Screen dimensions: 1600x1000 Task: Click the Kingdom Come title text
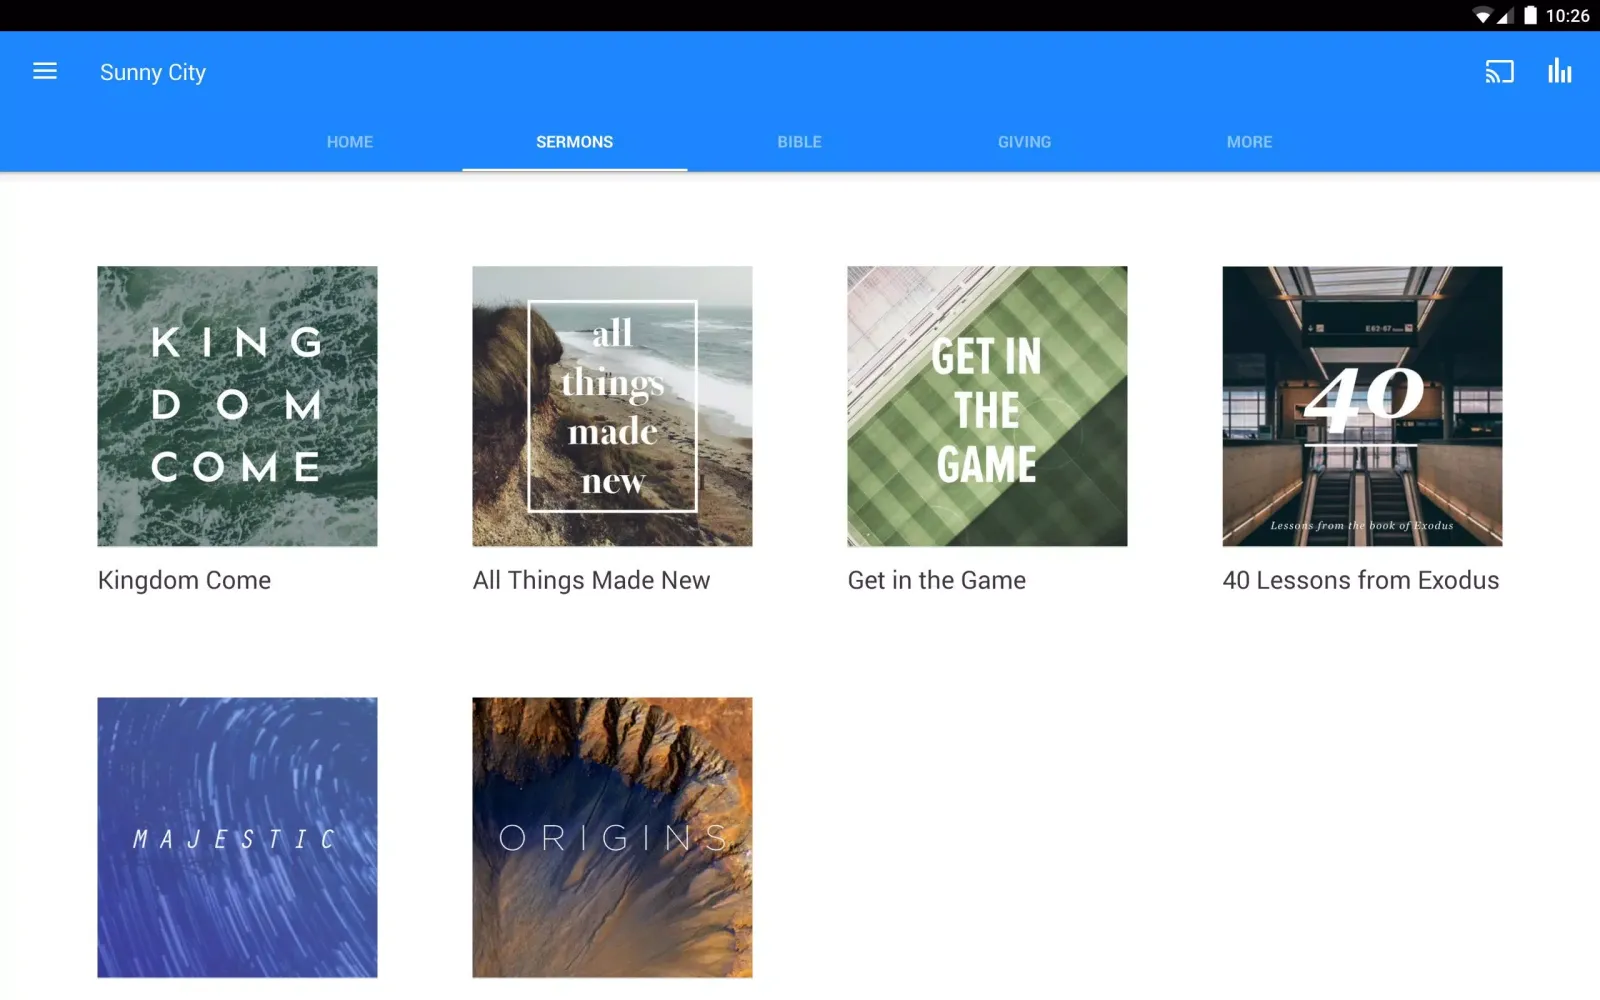tap(185, 580)
